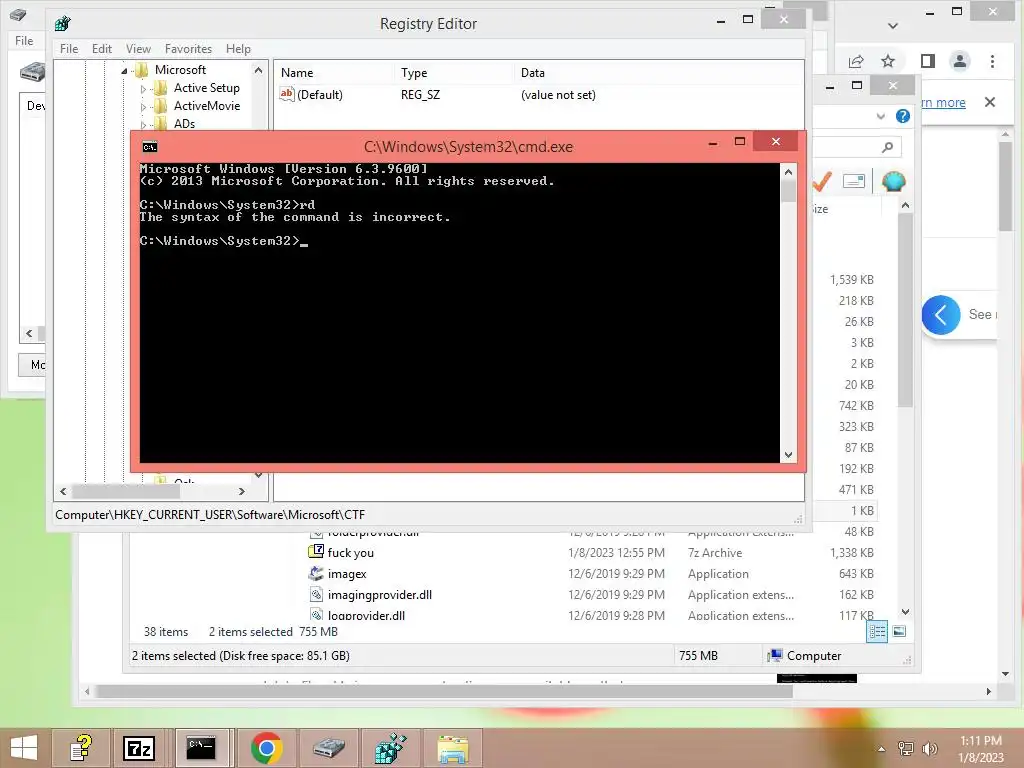This screenshot has width=1024, height=768.
Task: Open Chrome three-dot menu
Action: tap(992, 61)
